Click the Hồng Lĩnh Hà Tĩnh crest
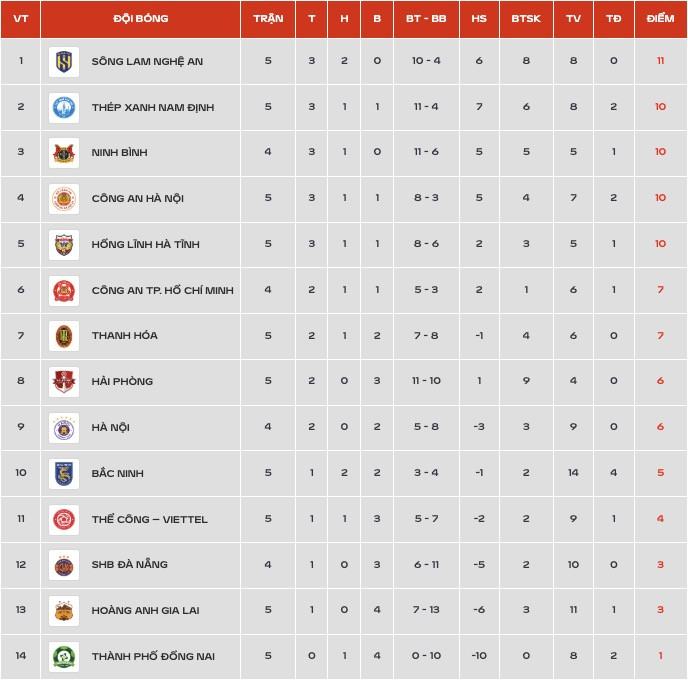 tap(64, 245)
